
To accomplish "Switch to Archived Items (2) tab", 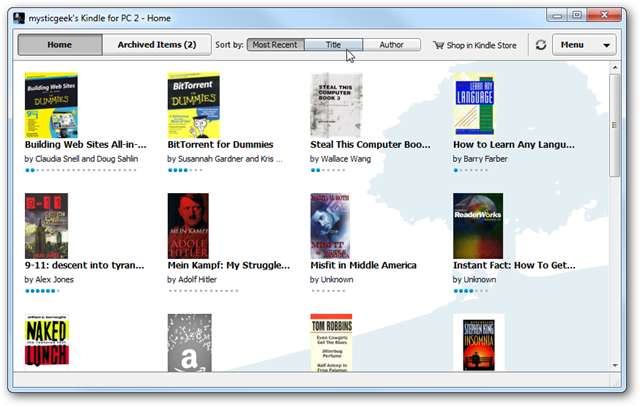I will pos(157,44).
